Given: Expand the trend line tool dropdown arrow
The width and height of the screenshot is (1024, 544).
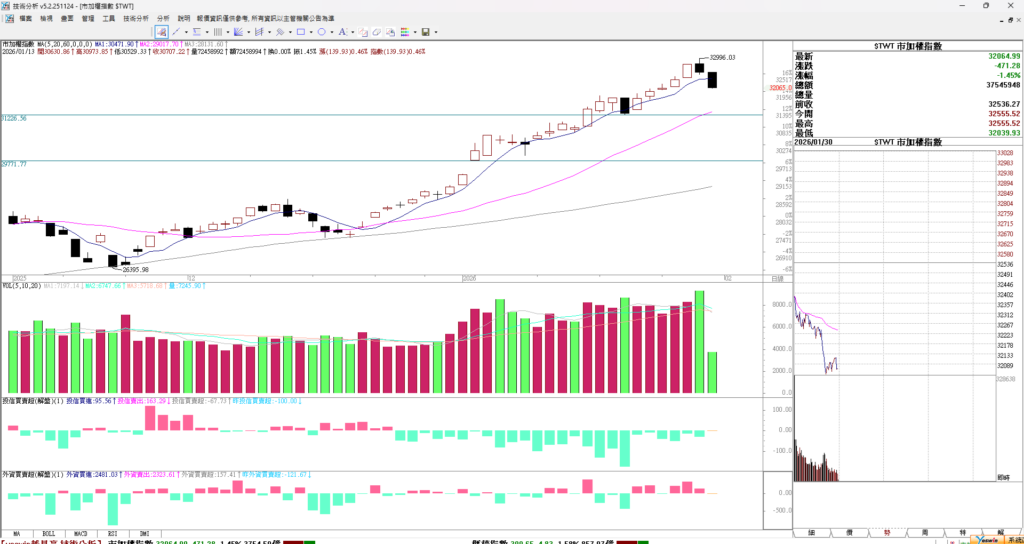Looking at the screenshot, I should (x=184, y=32).
